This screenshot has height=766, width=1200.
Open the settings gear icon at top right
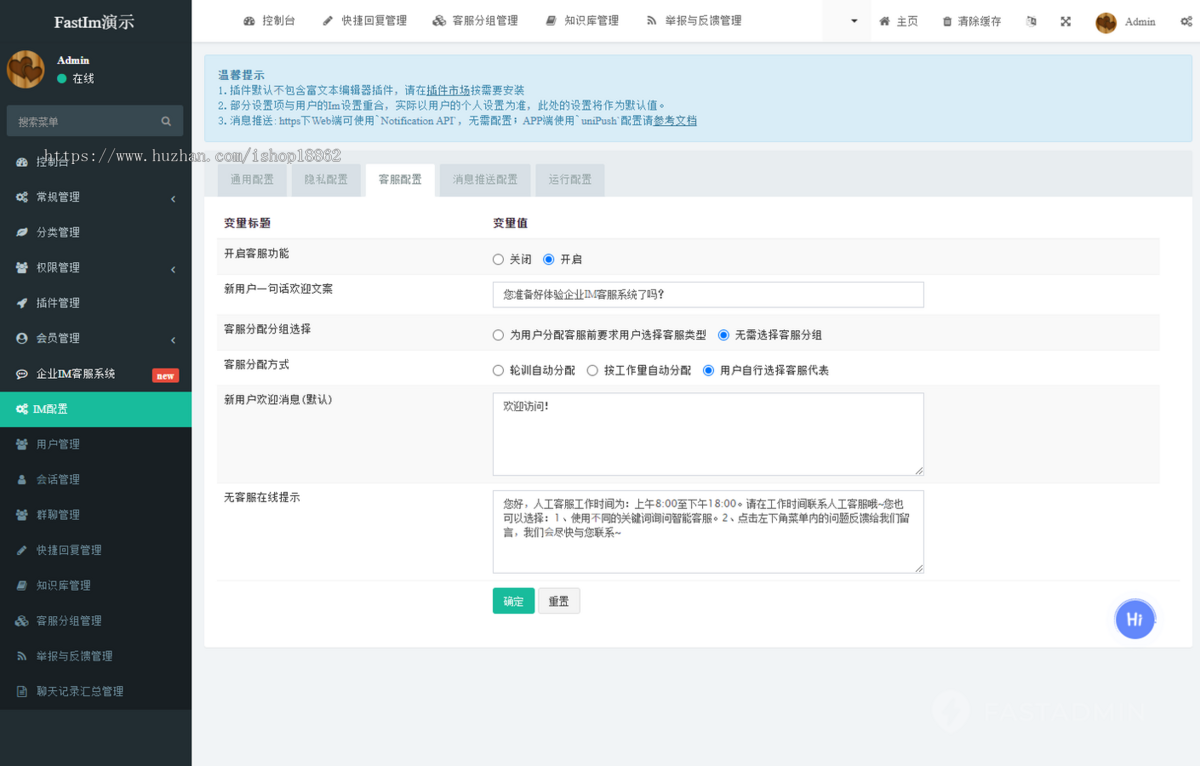[1184, 20]
